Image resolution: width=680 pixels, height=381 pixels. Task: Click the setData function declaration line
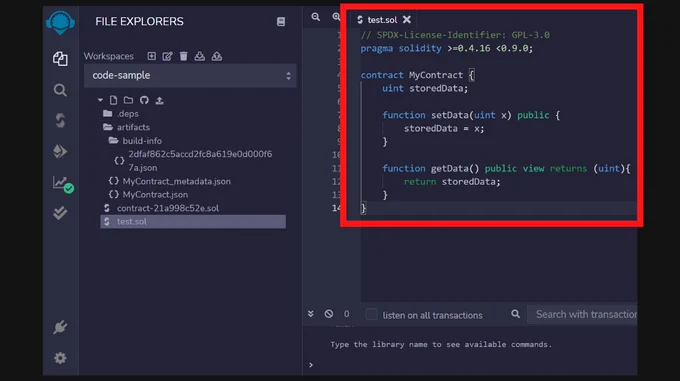[471, 115]
